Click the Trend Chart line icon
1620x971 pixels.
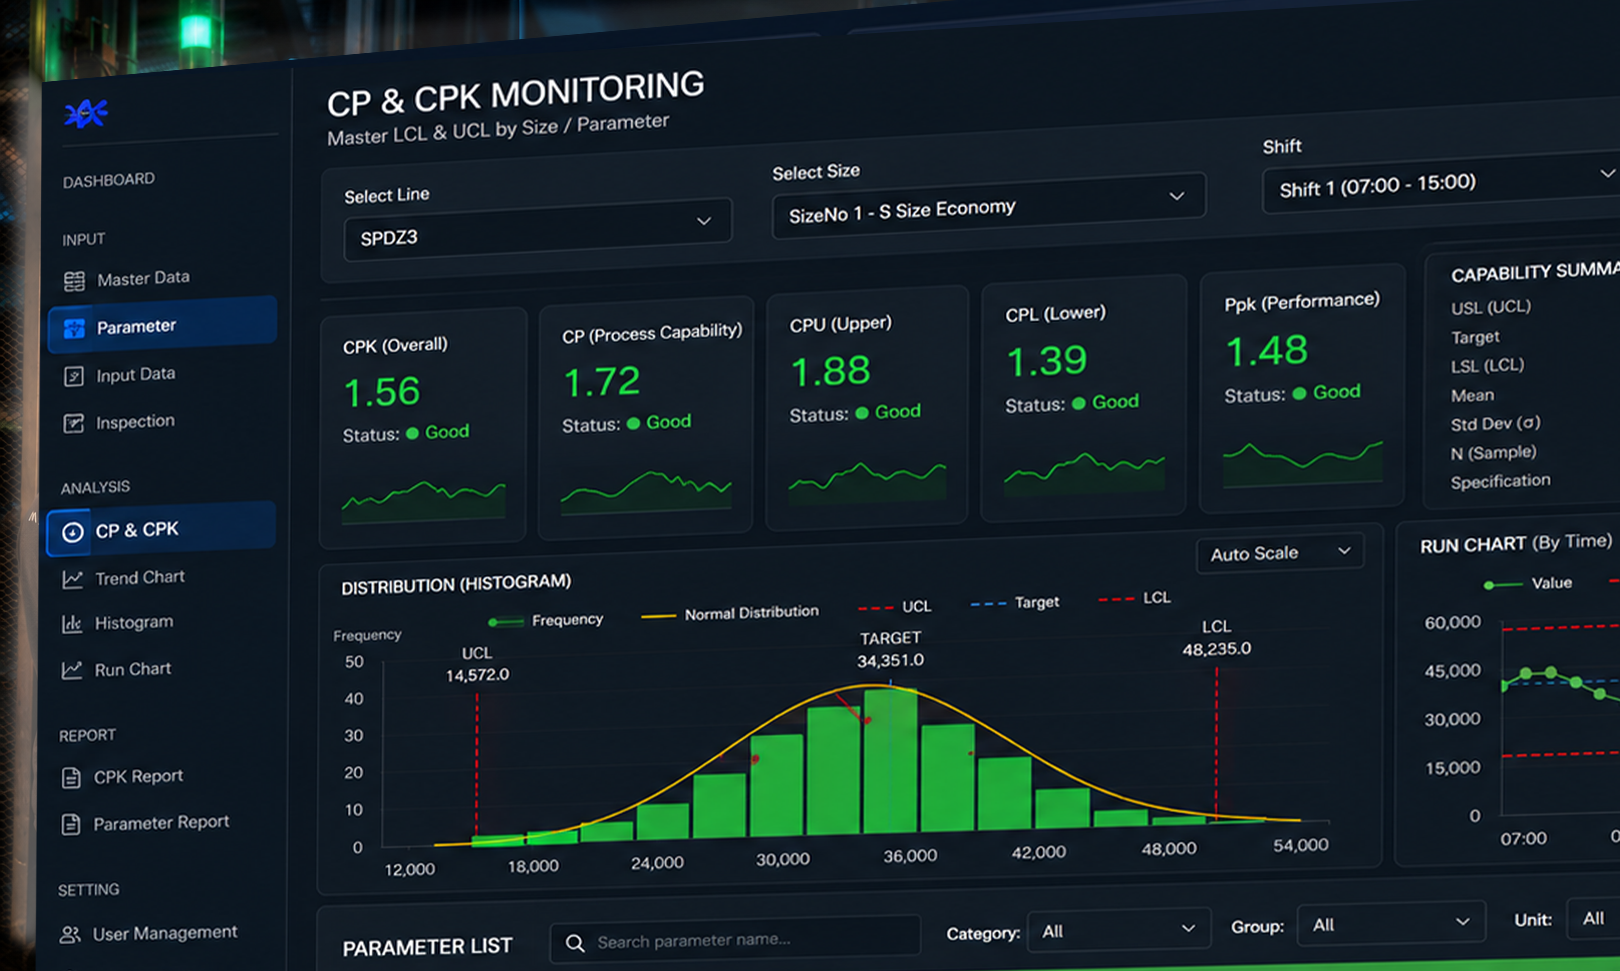tap(72, 579)
